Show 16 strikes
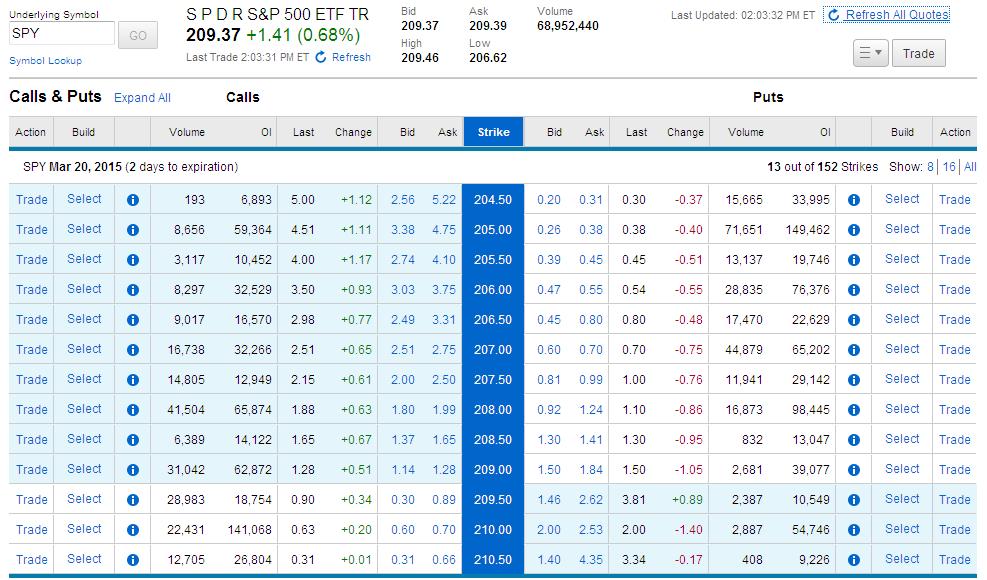This screenshot has height=580, width=987. click(x=949, y=167)
